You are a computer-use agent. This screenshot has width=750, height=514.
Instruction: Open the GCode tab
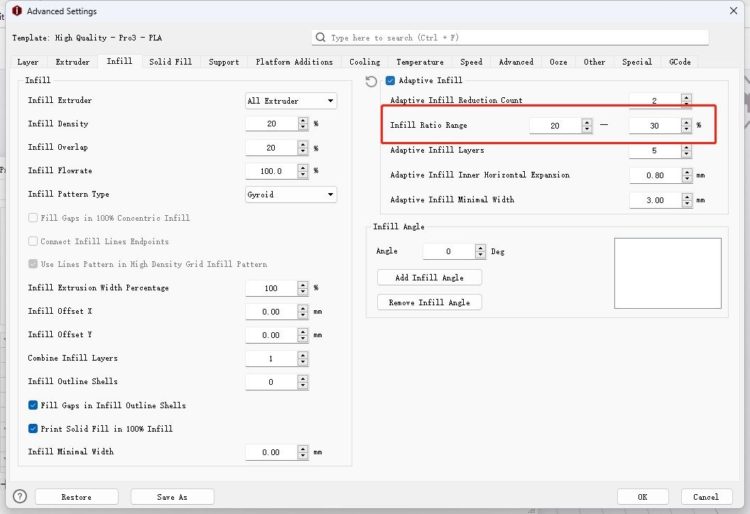(680, 62)
